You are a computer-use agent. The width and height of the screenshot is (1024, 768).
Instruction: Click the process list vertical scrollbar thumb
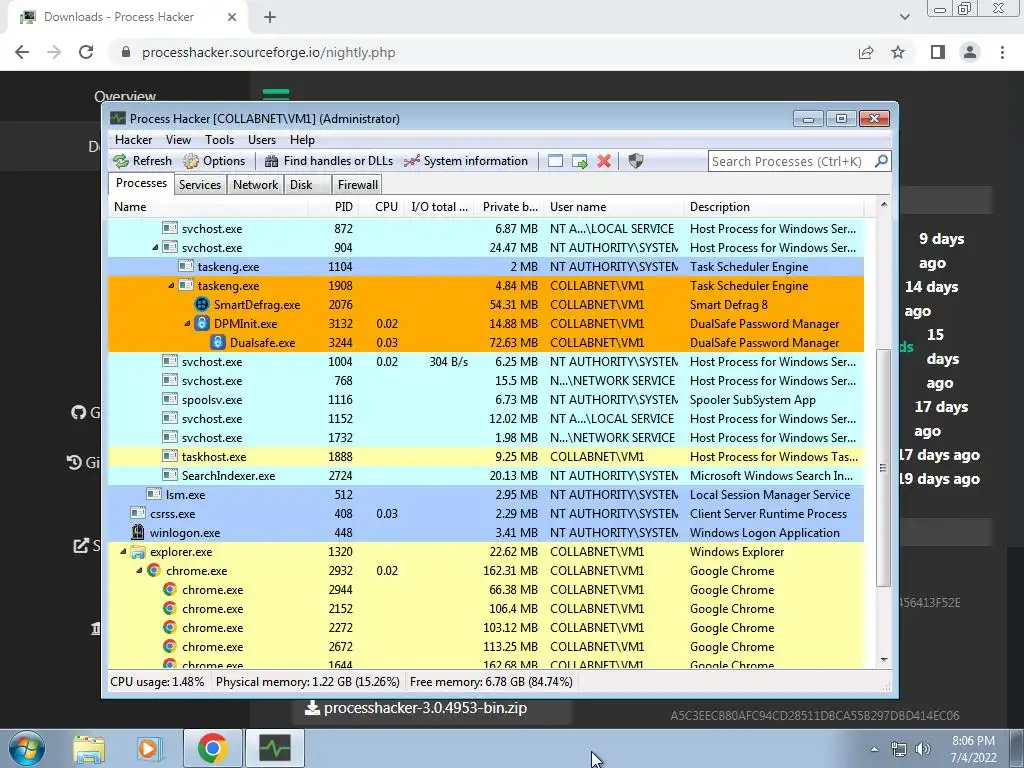point(883,468)
